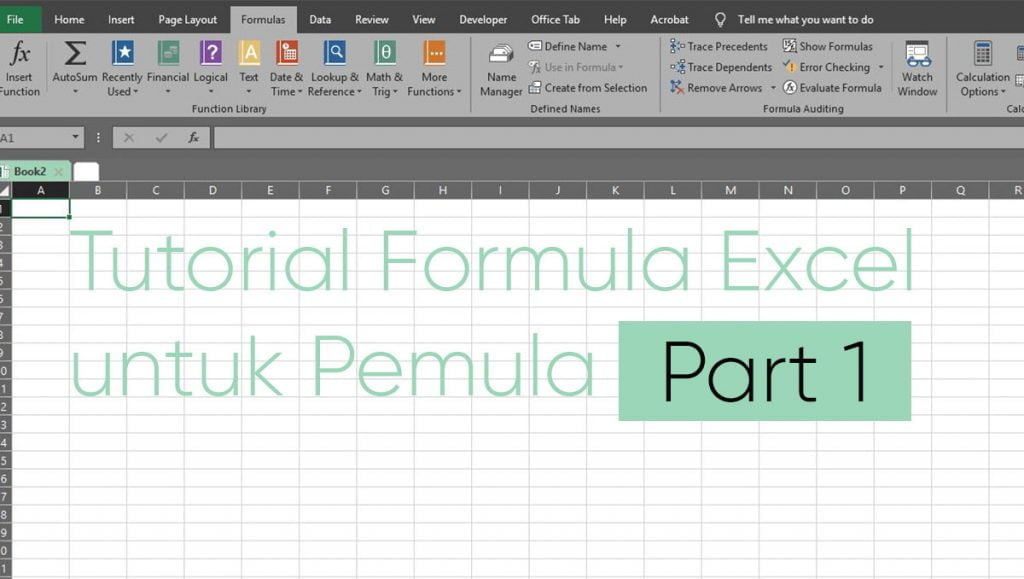Switch to the Data ribbon tab

coord(319,18)
